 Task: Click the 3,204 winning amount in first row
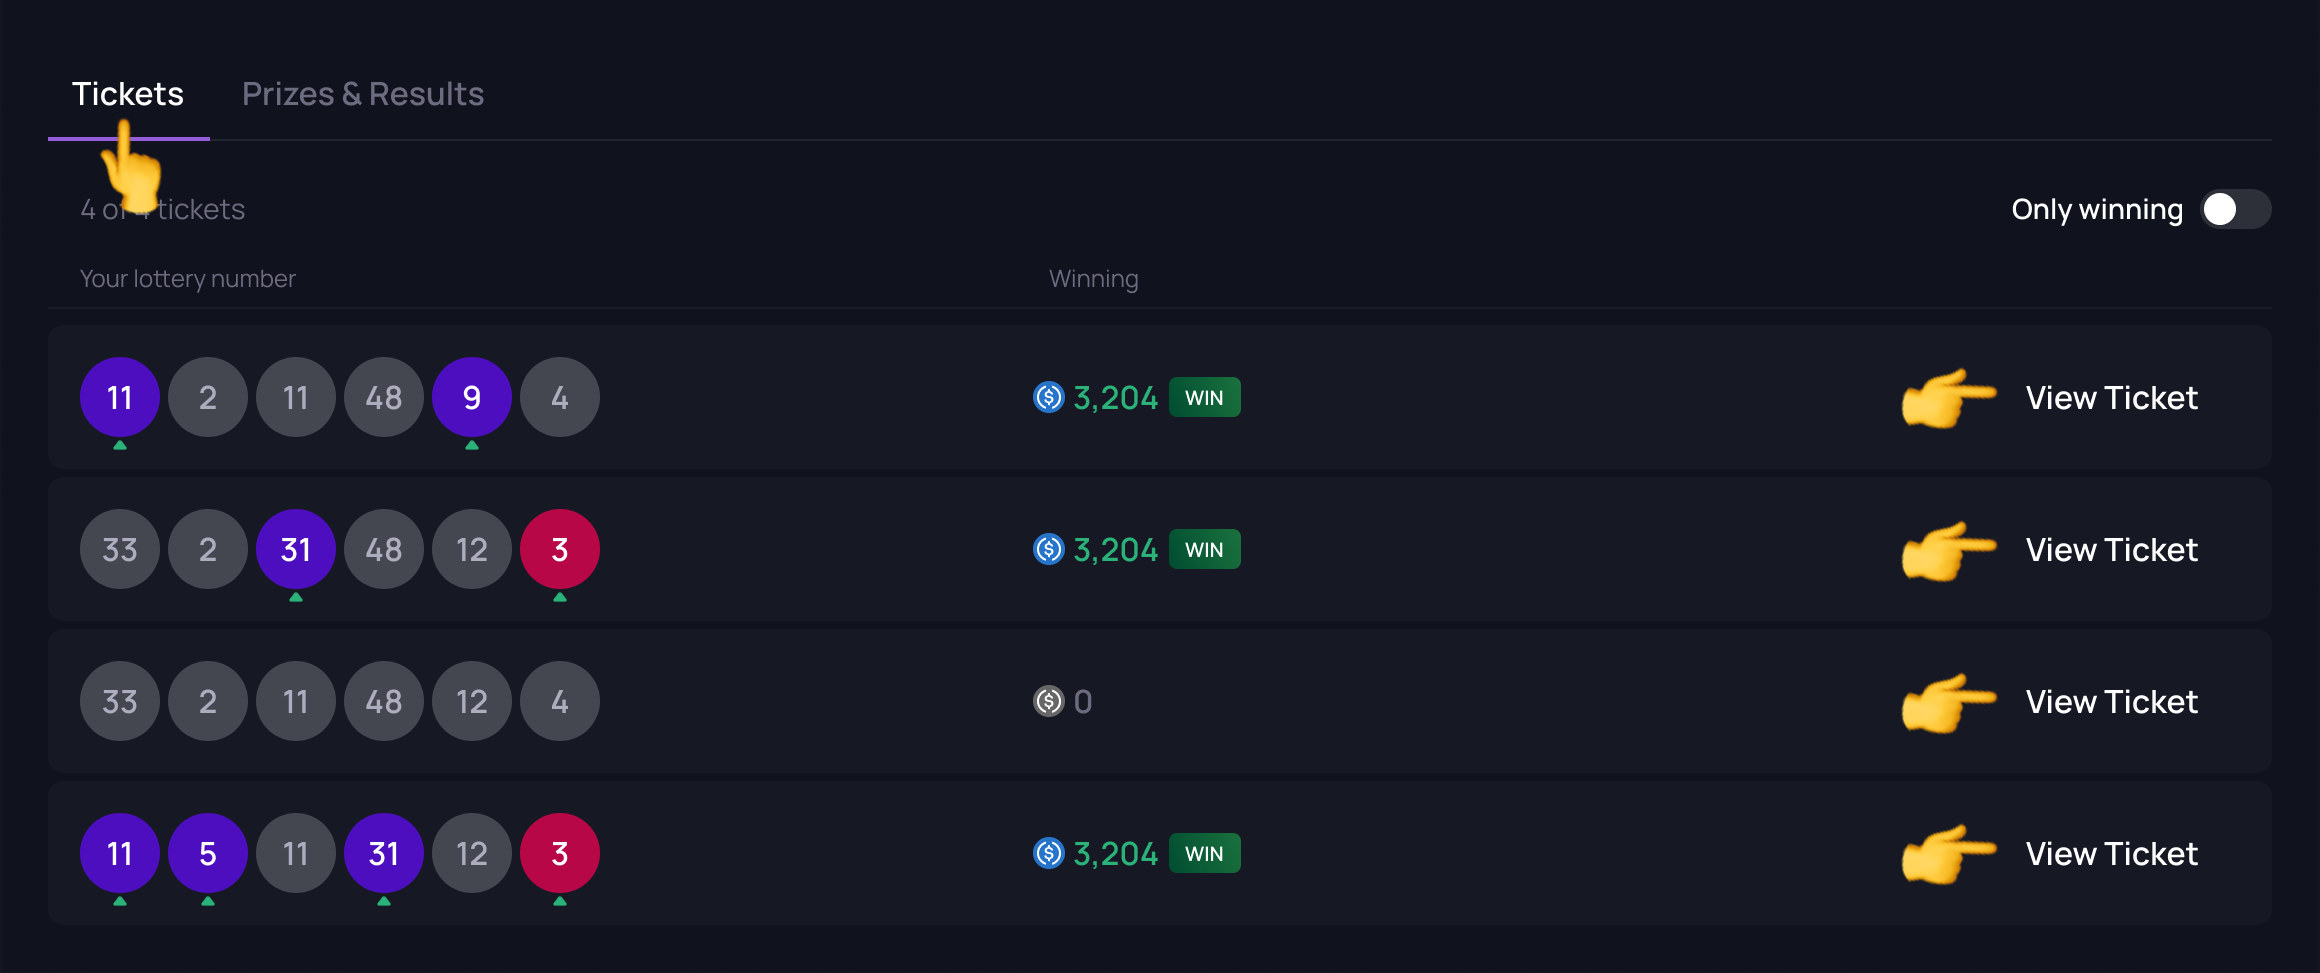[x=1115, y=398]
